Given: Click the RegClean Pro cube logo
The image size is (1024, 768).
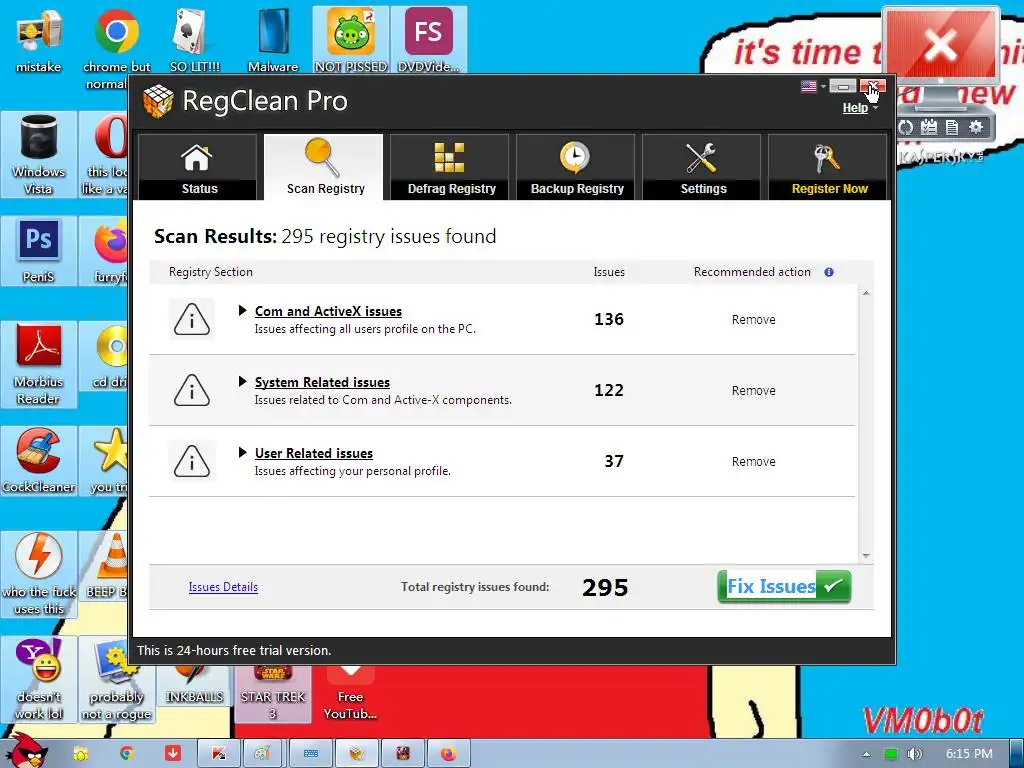Looking at the screenshot, I should [158, 101].
